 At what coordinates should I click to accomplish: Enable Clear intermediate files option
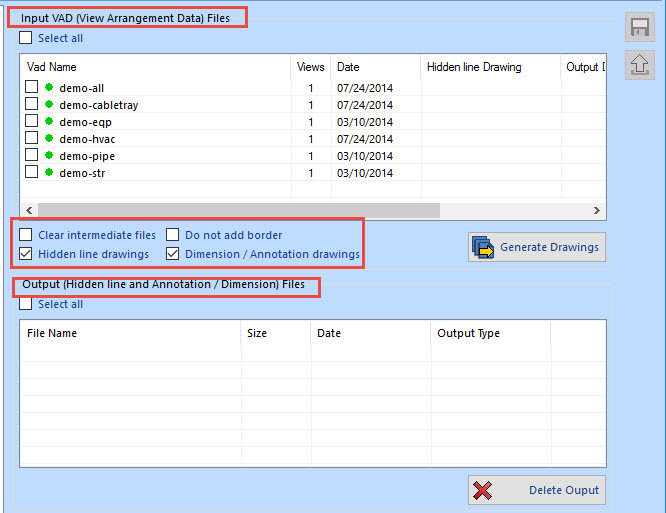(26, 235)
